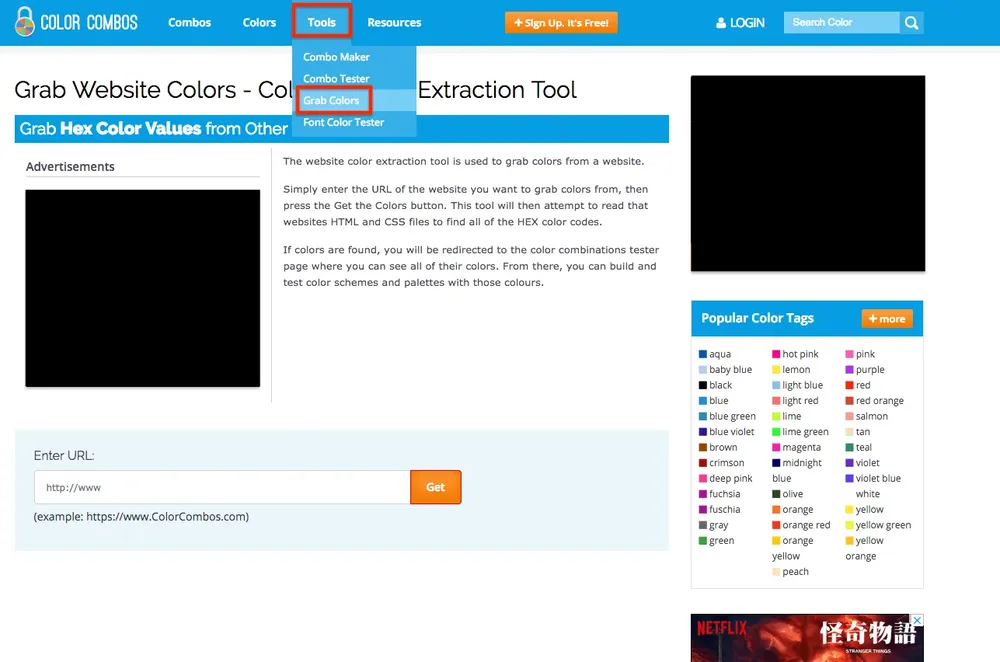Open the Tools menu
1000x662 pixels.
point(321,22)
